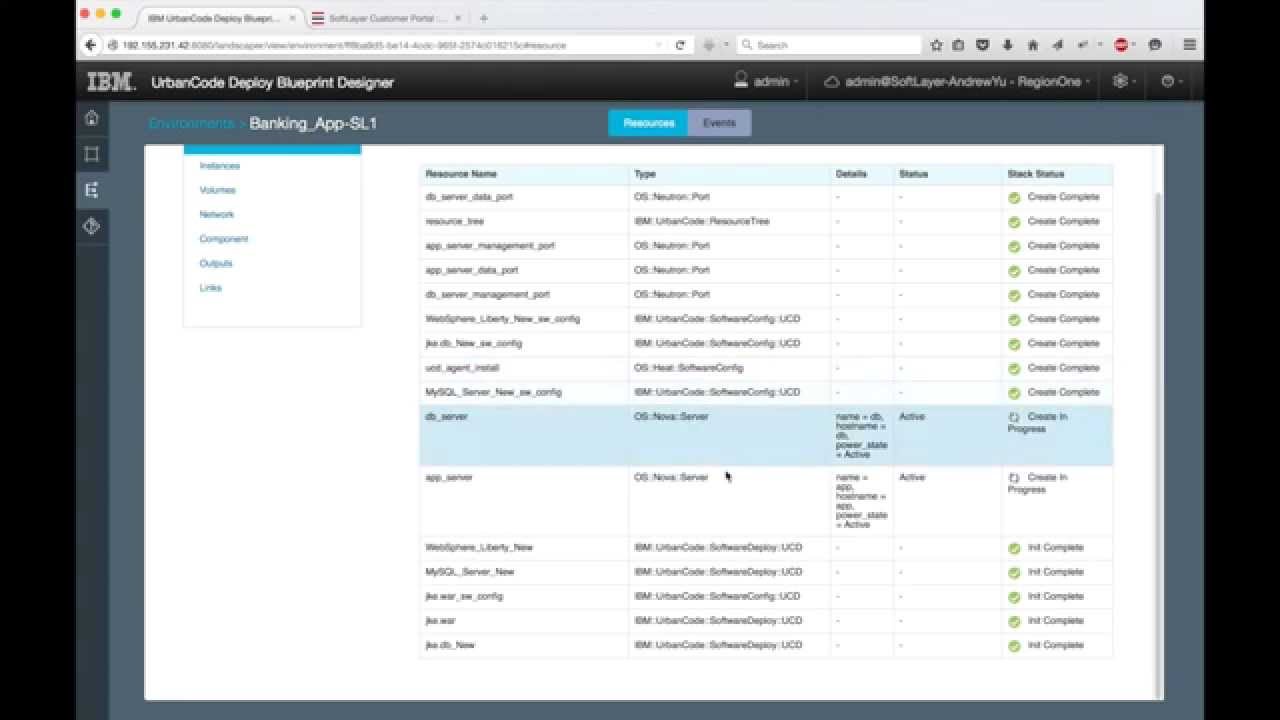Close the IBM UrbanCode Deploy tab
The height and width of the screenshot is (720, 1280).
click(x=293, y=18)
